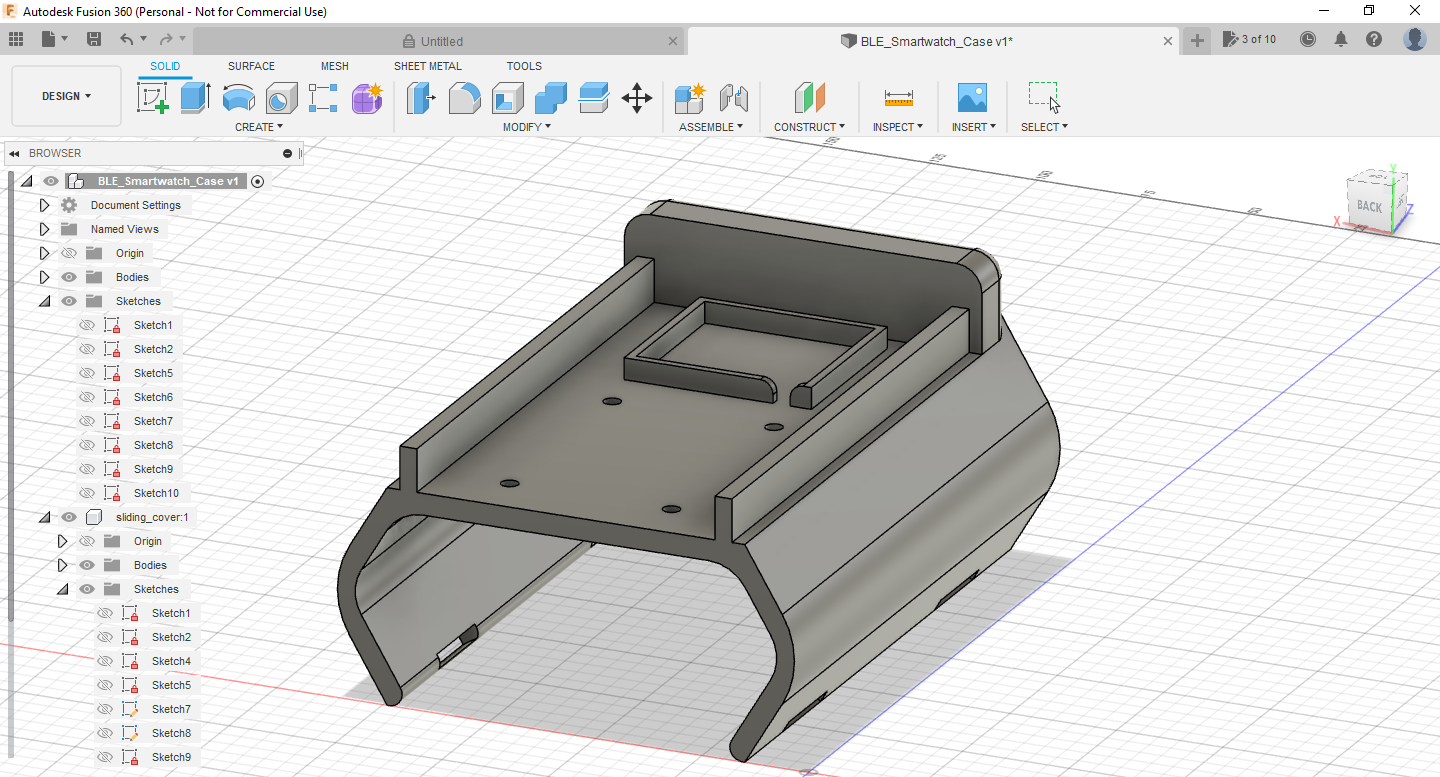The height and width of the screenshot is (777, 1440).
Task: Show sliding_cover Origin folder
Action: [x=87, y=541]
